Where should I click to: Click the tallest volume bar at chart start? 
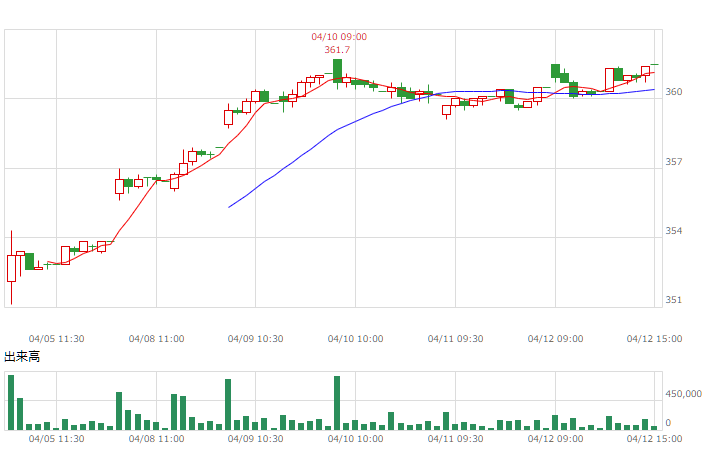pos(11,402)
